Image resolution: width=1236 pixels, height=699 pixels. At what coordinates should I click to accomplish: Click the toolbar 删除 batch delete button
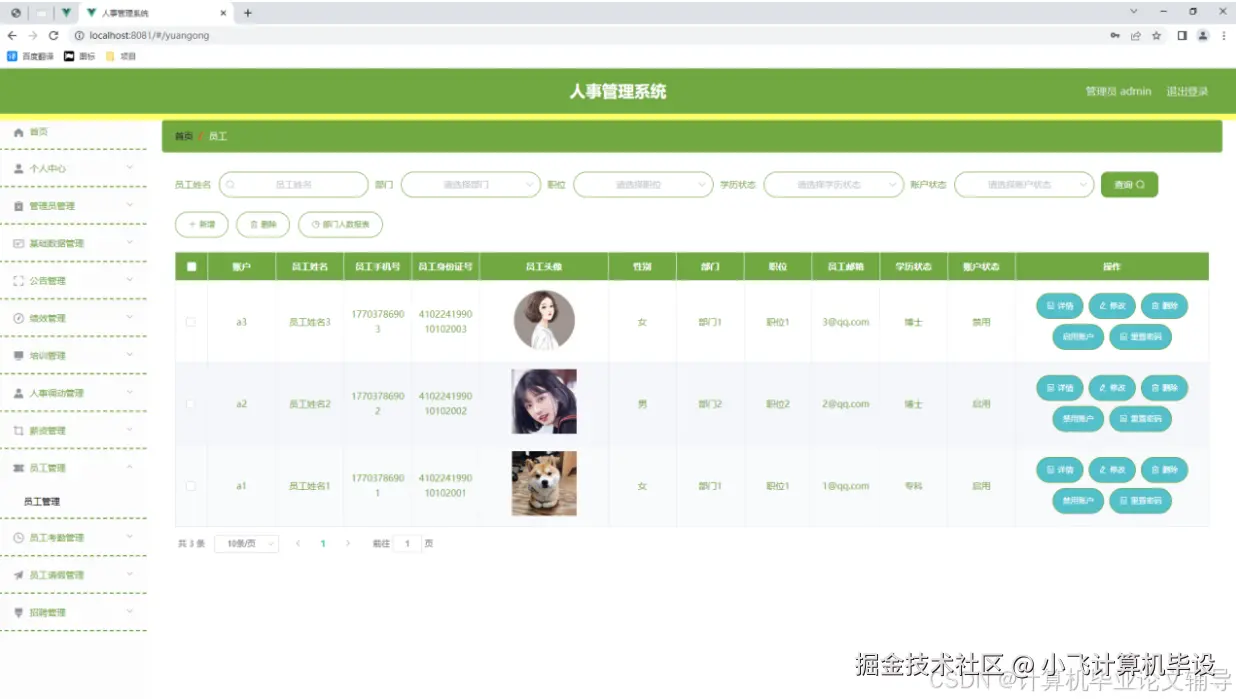pos(263,225)
